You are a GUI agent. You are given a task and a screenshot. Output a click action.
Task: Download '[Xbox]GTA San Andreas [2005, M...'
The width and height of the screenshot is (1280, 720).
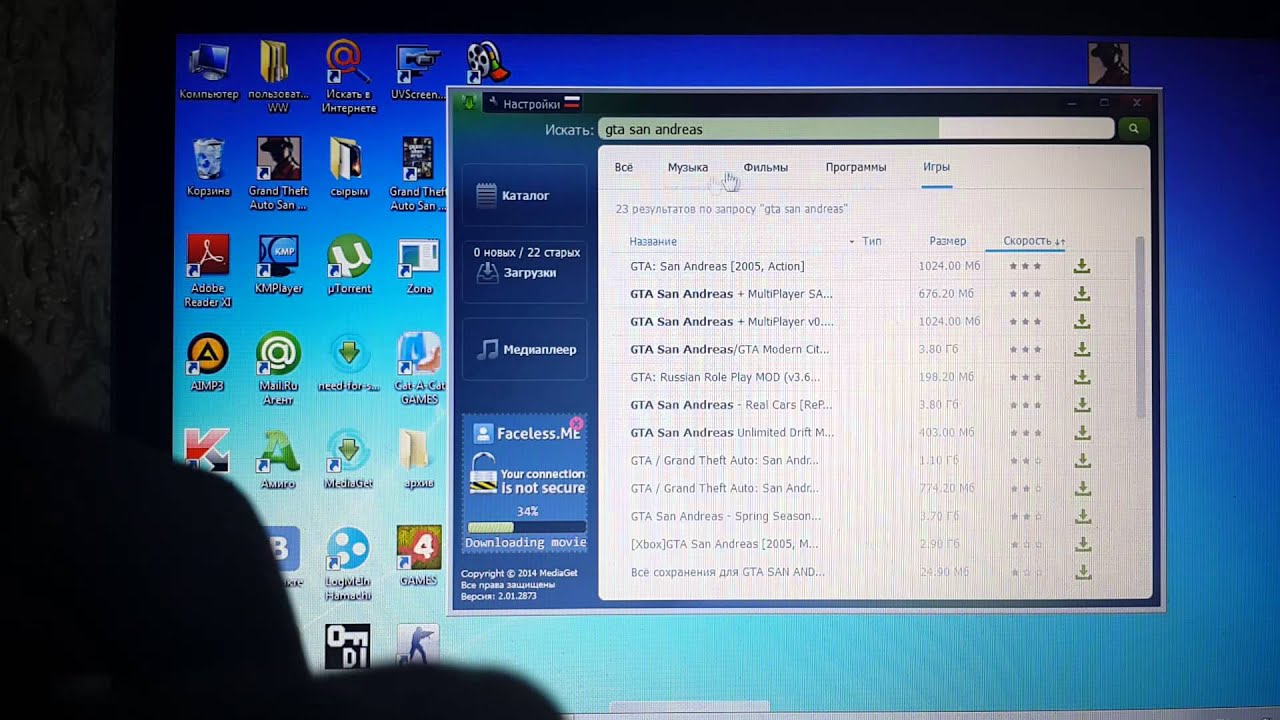1082,544
